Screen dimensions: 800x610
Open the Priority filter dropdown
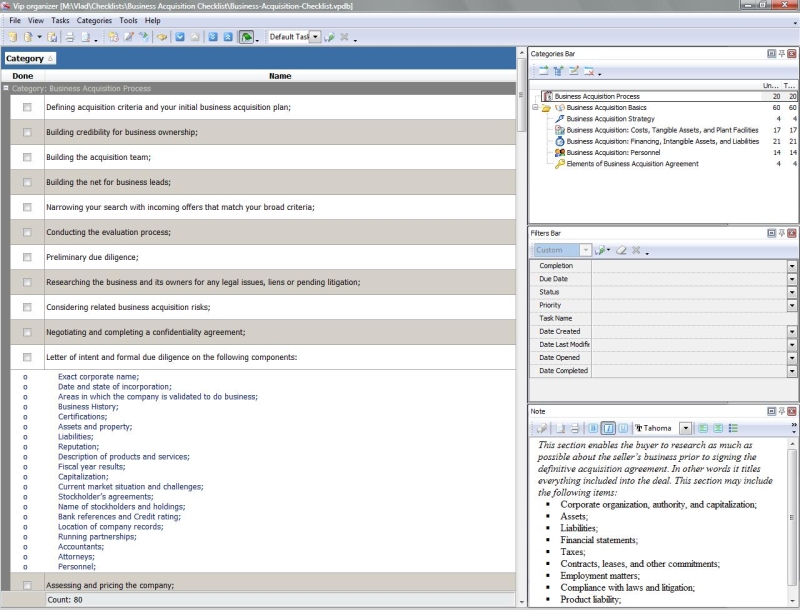pos(792,305)
